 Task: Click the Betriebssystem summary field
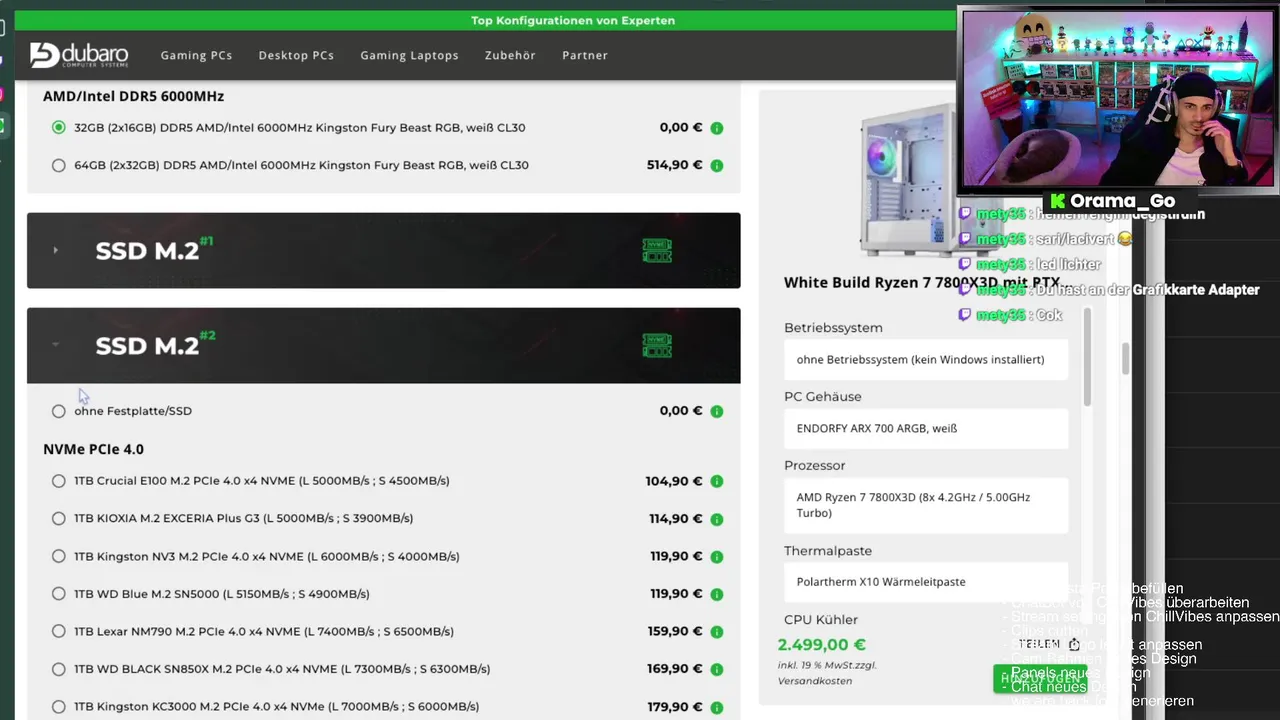(926, 360)
